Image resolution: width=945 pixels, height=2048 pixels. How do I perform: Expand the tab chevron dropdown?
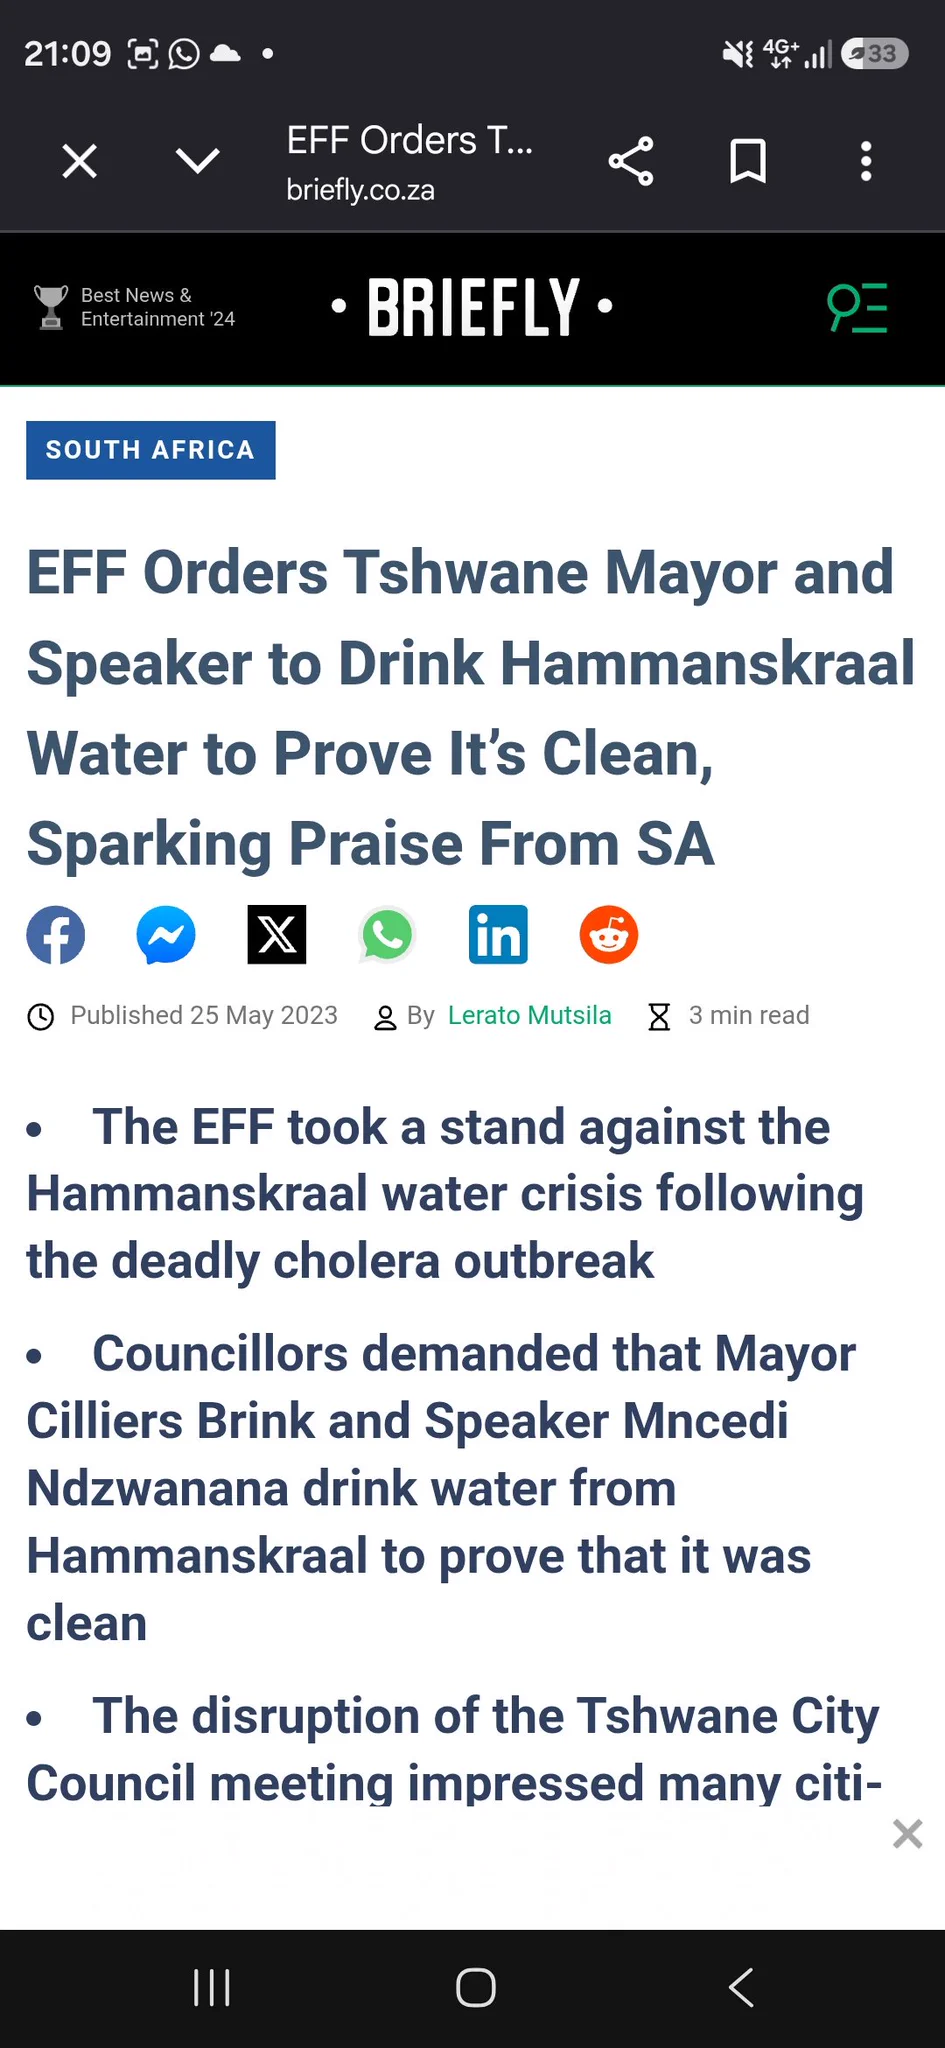198,160
